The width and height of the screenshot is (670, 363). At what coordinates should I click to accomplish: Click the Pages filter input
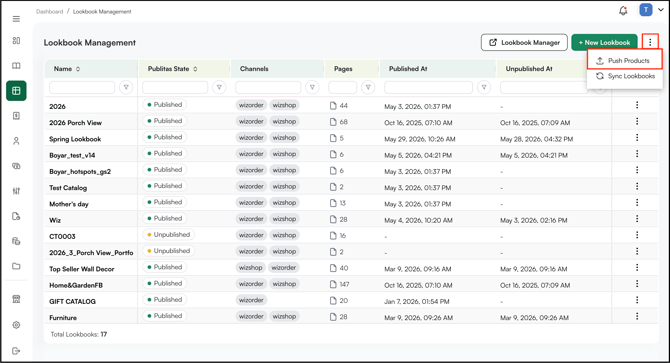pos(343,88)
